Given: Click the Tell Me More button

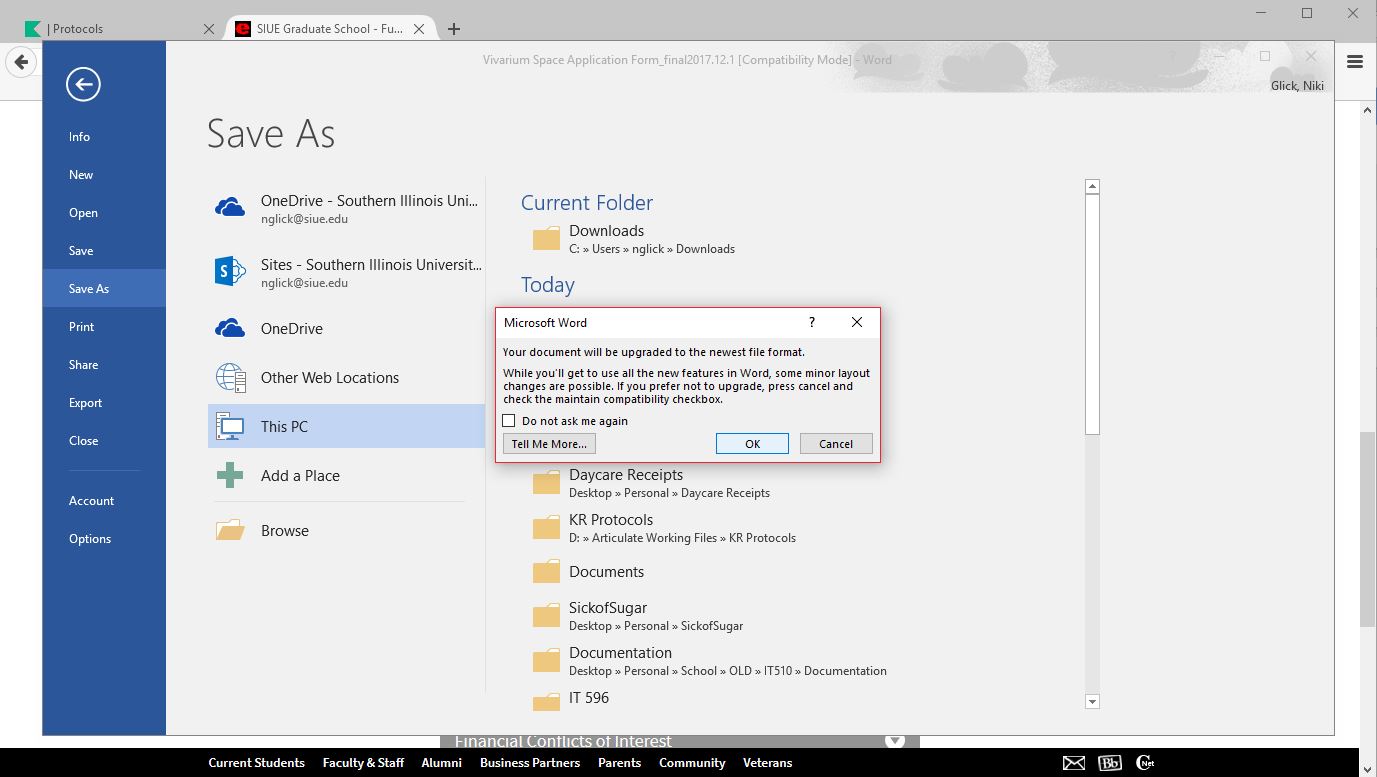Looking at the screenshot, I should click(549, 444).
